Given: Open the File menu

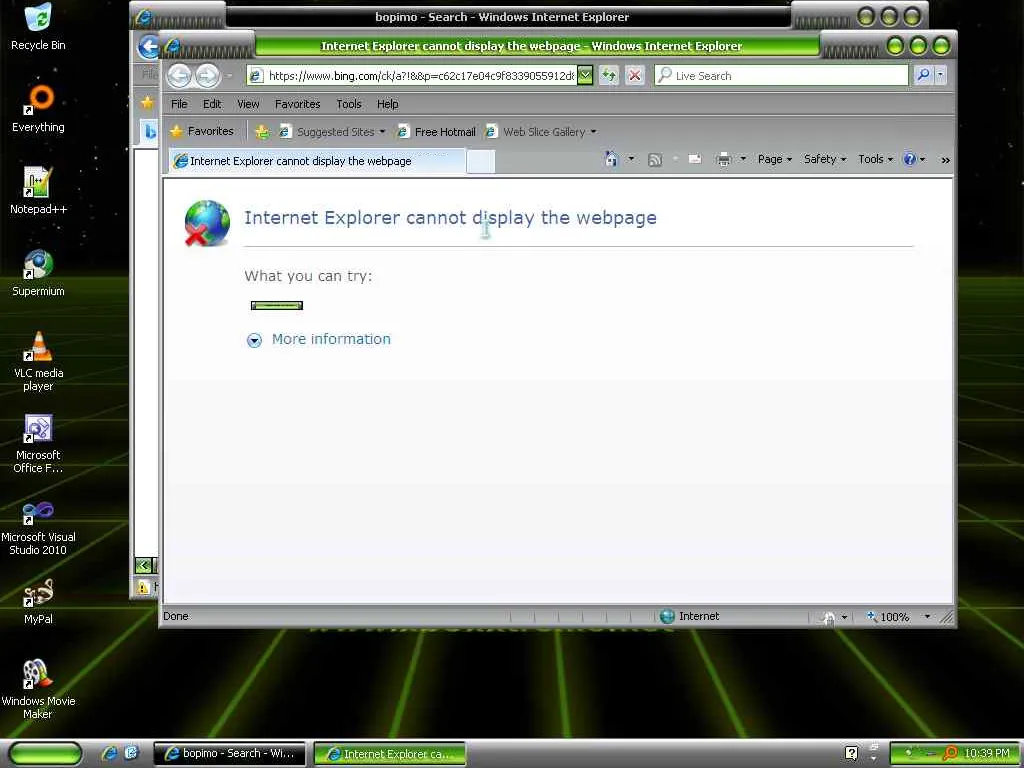Looking at the screenshot, I should (x=179, y=104).
